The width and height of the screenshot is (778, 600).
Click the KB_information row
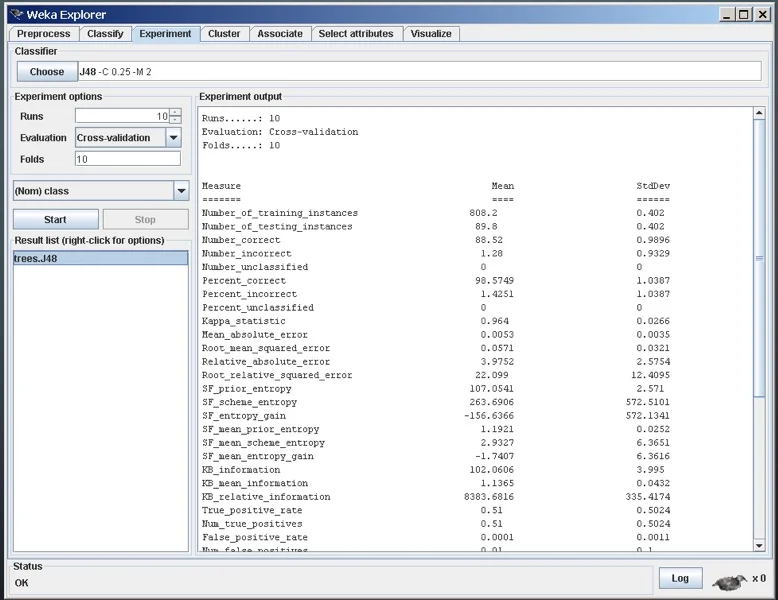point(433,469)
